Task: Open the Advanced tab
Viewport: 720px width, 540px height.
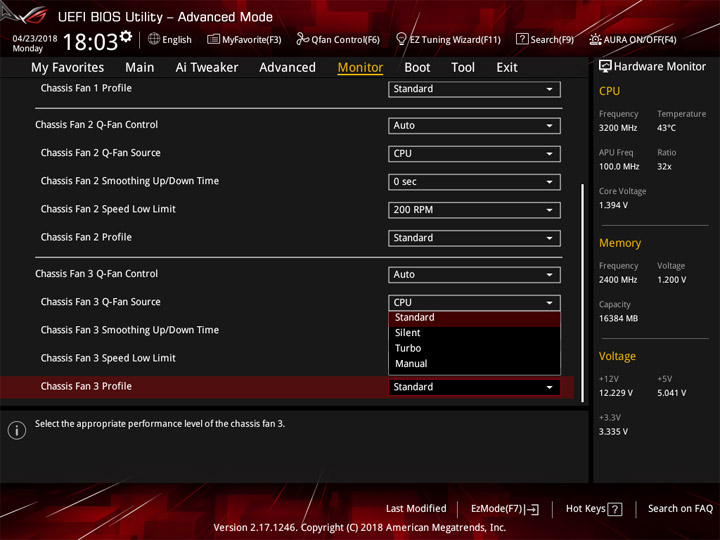Action: 287,68
